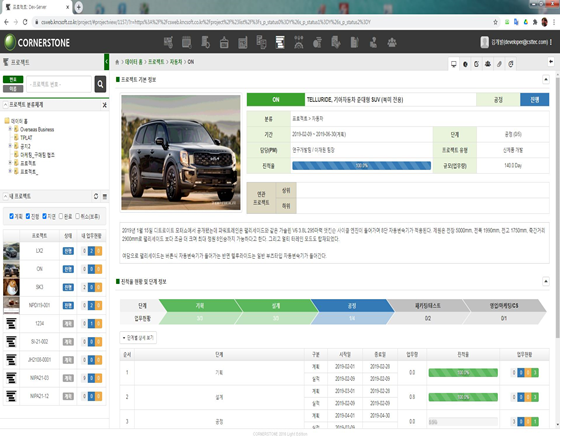The image size is (564, 437).
Task: Click the 데이터 홈 root folder icon
Action: pyautogui.click(x=7, y=120)
